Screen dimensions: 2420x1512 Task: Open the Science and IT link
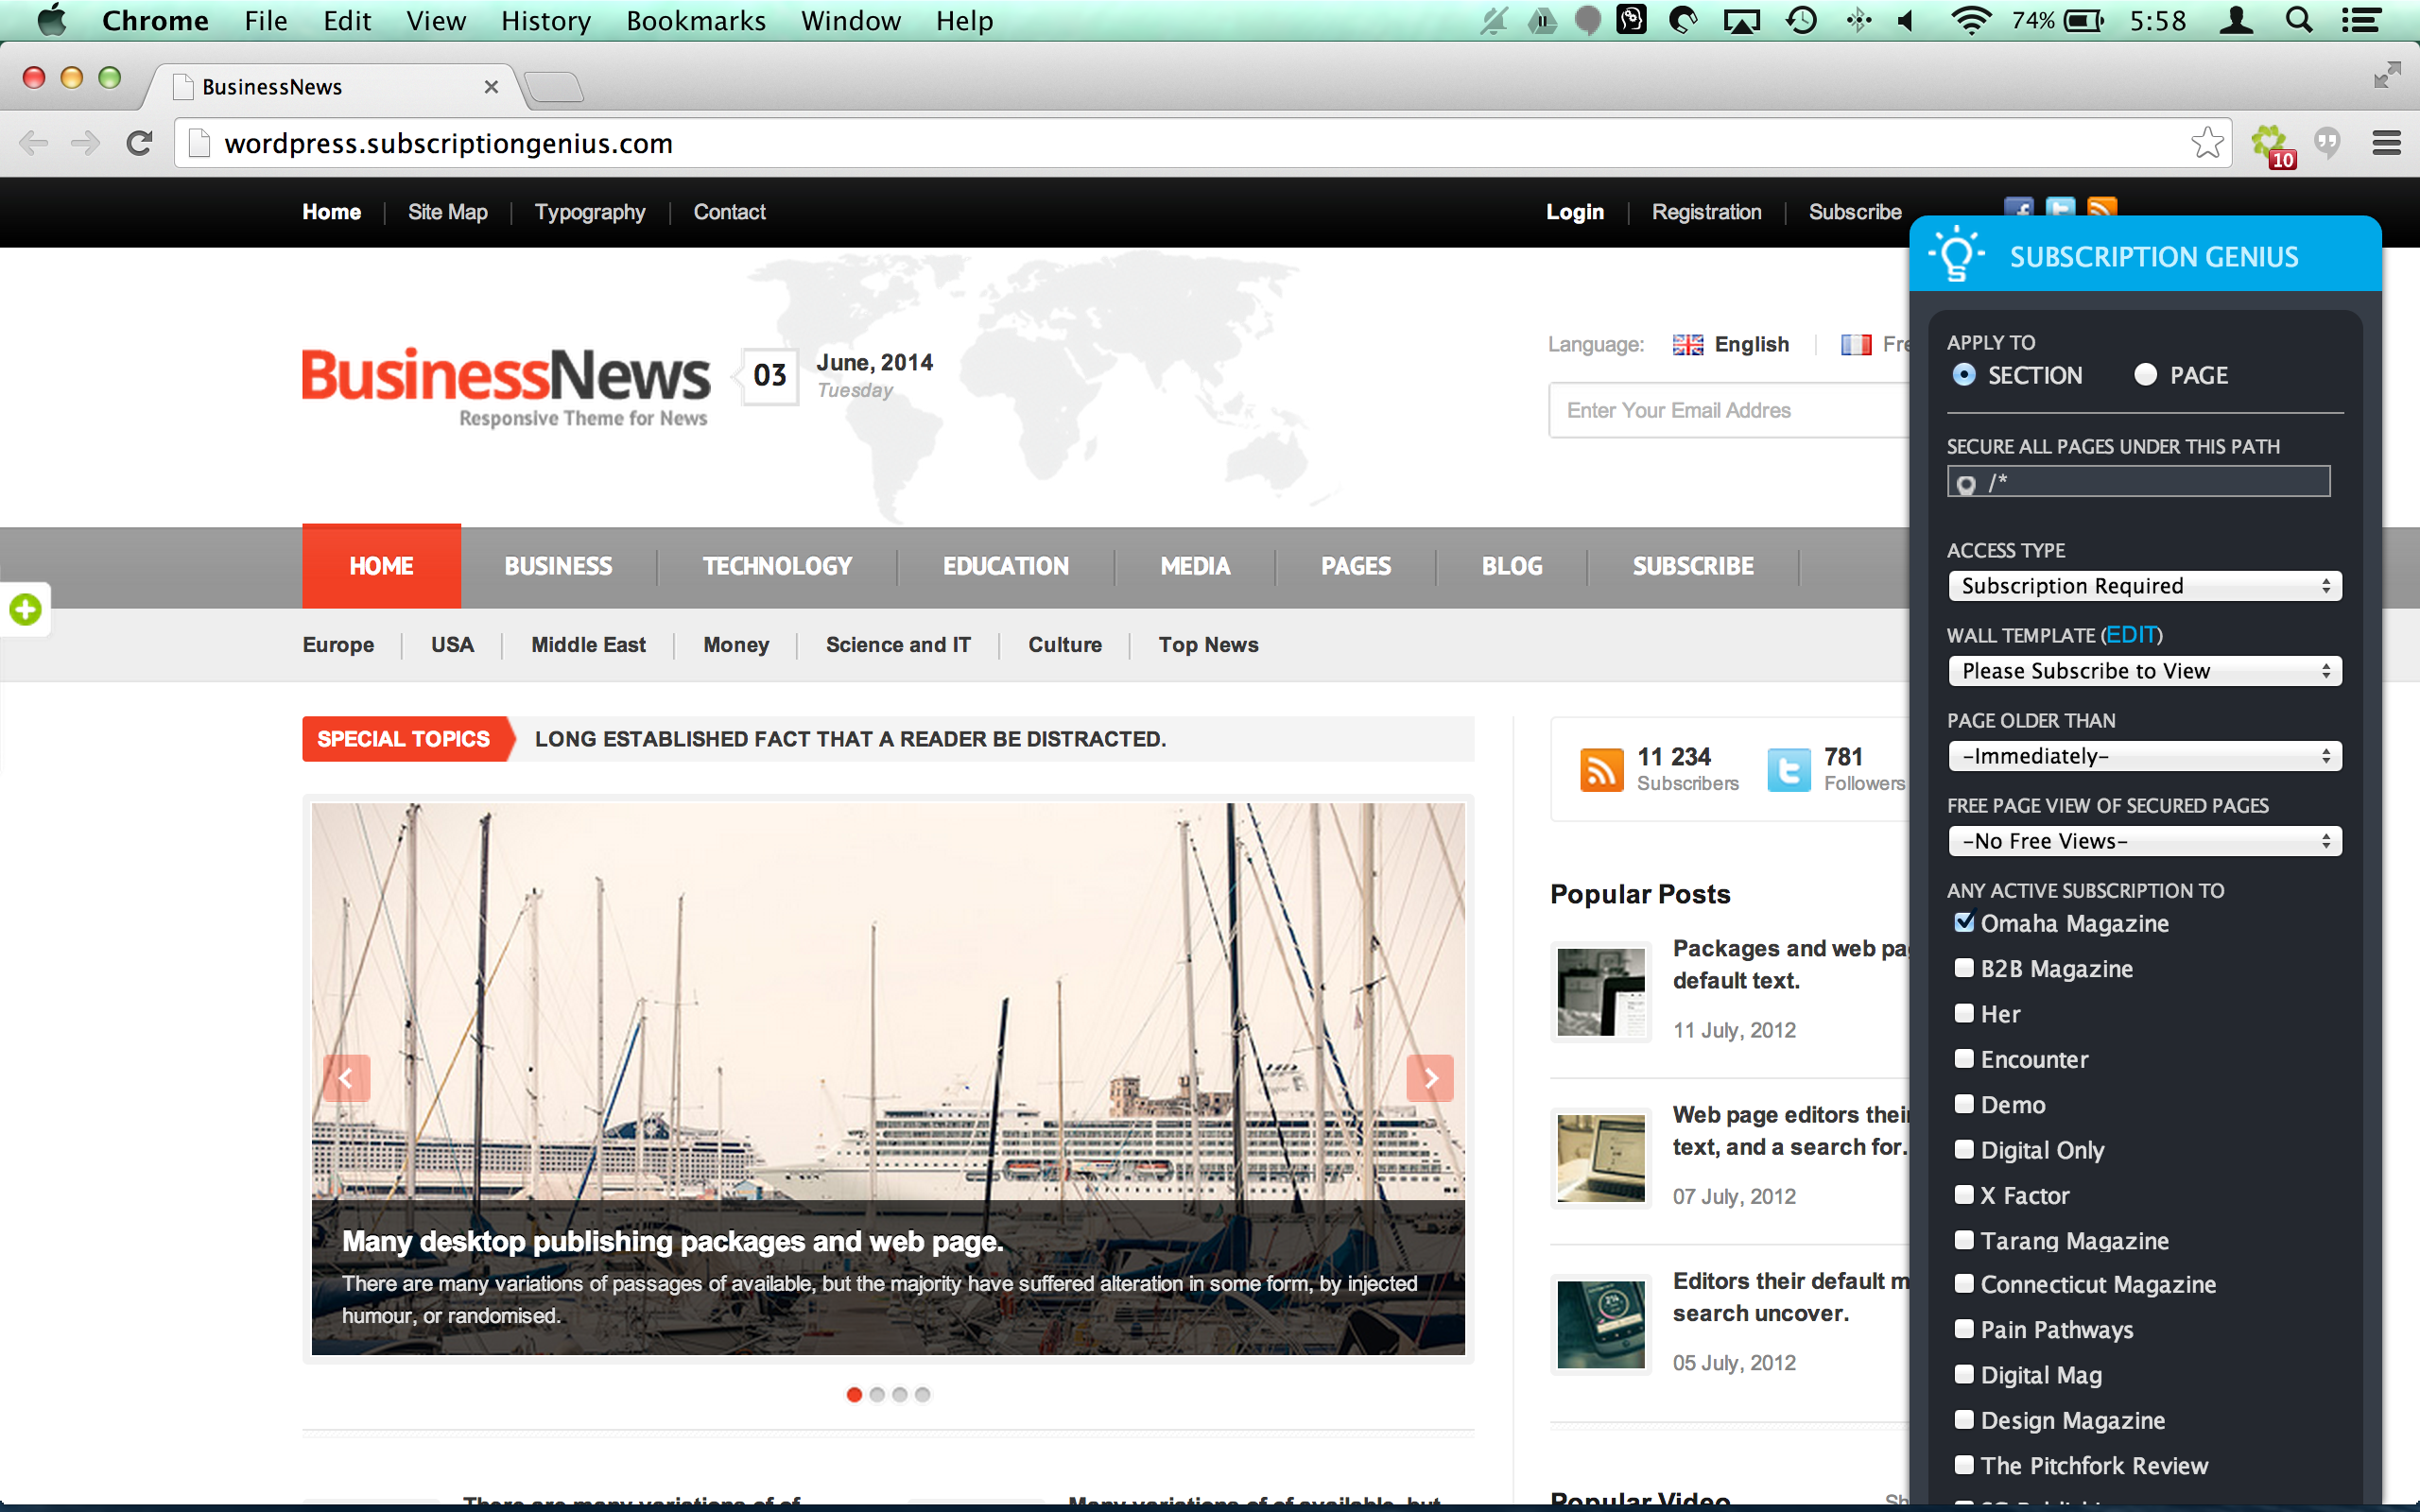click(x=898, y=645)
